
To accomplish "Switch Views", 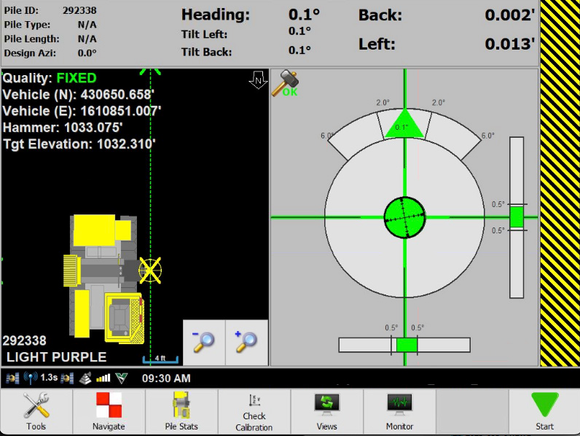I will (x=327, y=411).
